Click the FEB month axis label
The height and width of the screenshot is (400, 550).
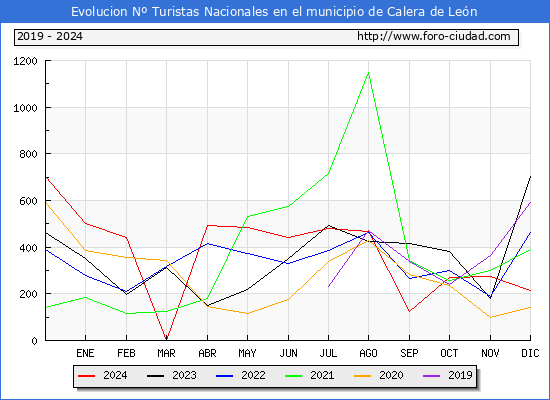[x=126, y=353]
